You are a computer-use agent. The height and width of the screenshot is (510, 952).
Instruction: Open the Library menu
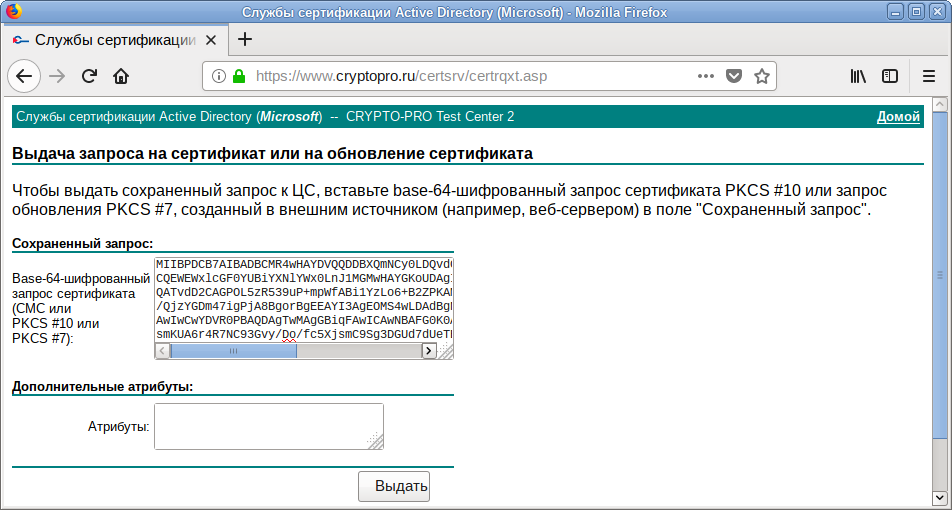(x=858, y=76)
